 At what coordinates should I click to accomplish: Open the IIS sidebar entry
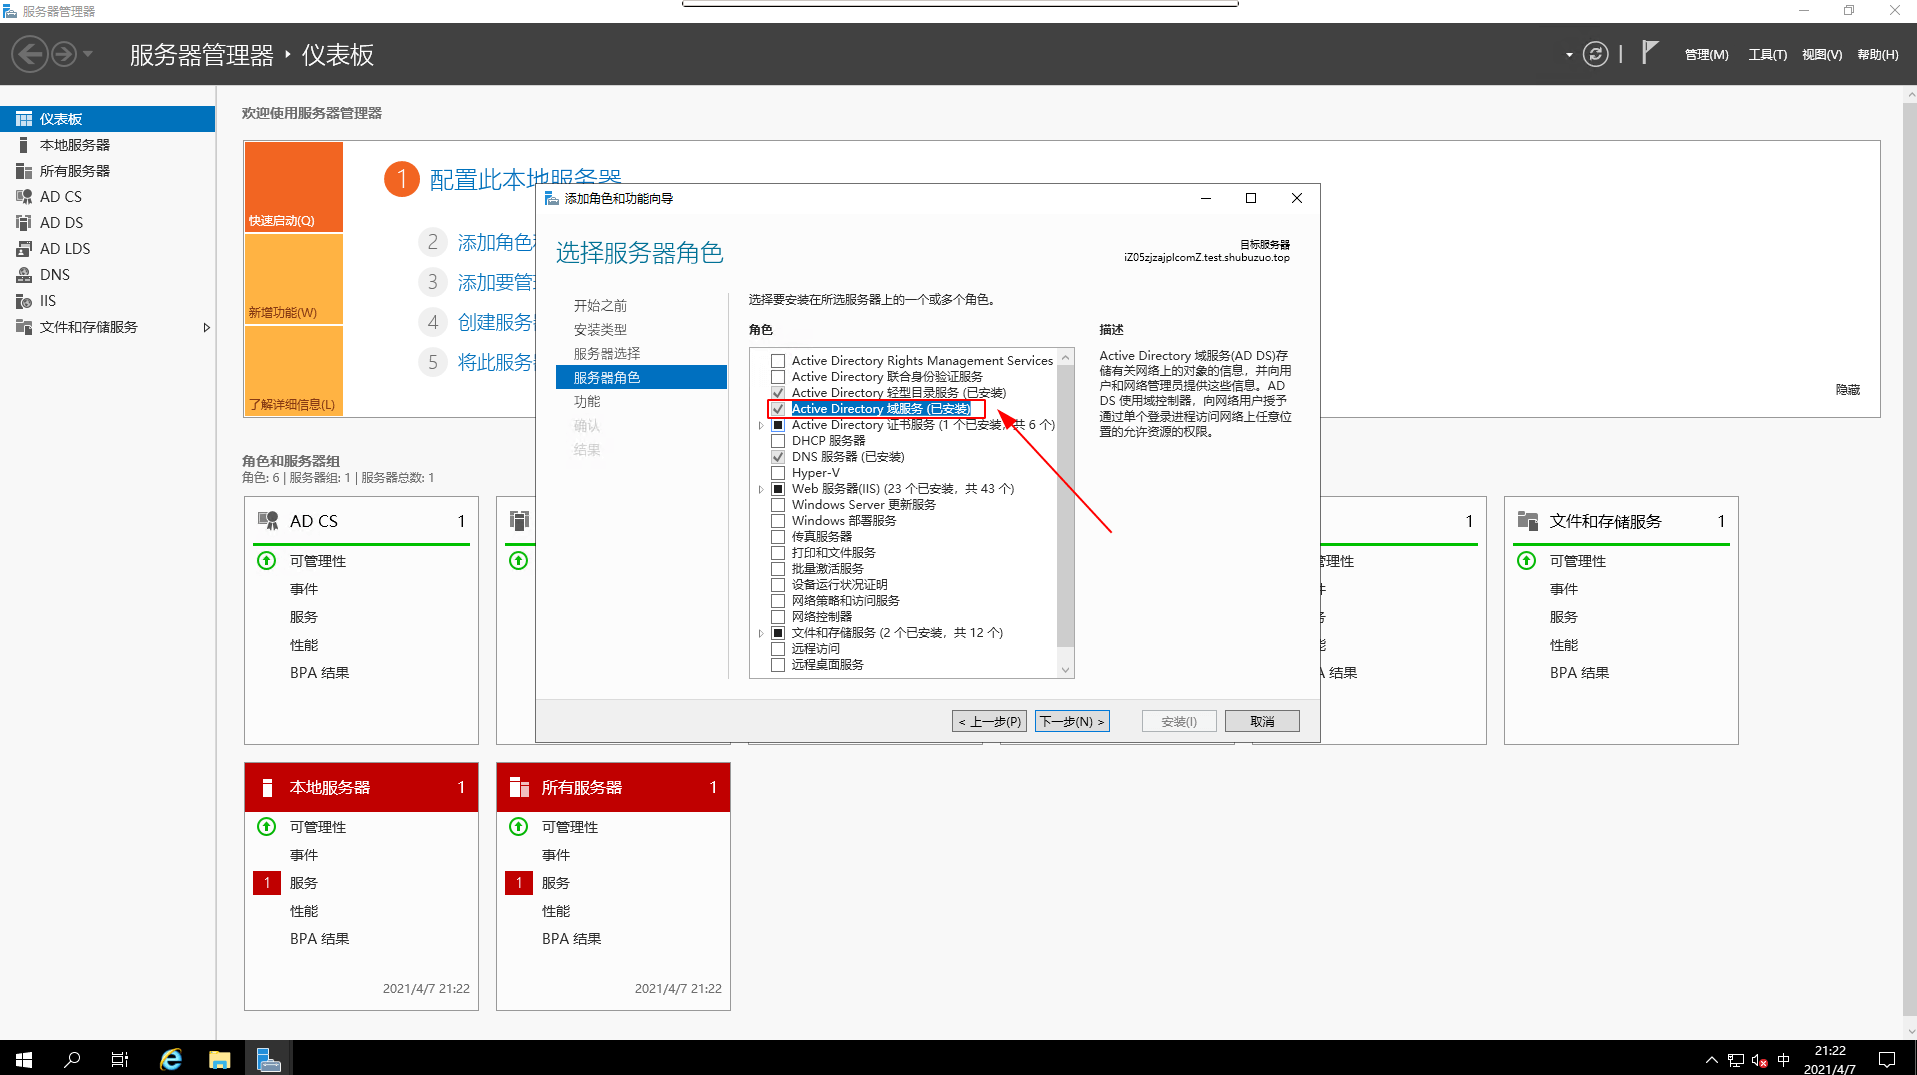(45, 300)
